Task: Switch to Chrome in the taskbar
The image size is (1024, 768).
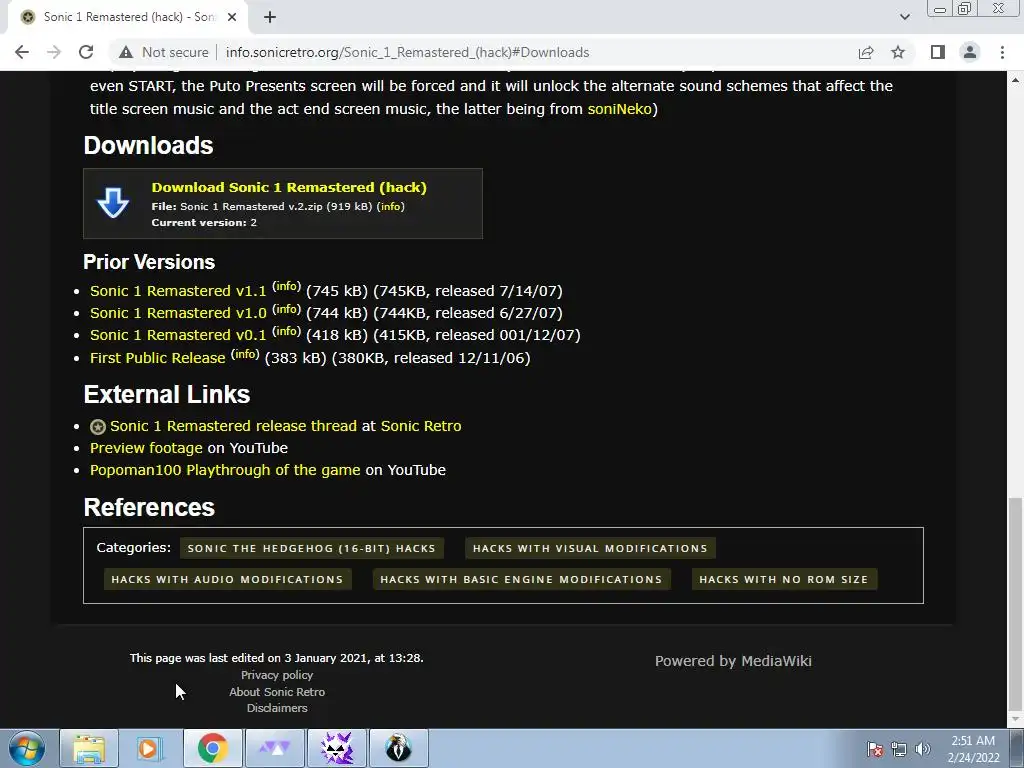Action: (x=212, y=748)
